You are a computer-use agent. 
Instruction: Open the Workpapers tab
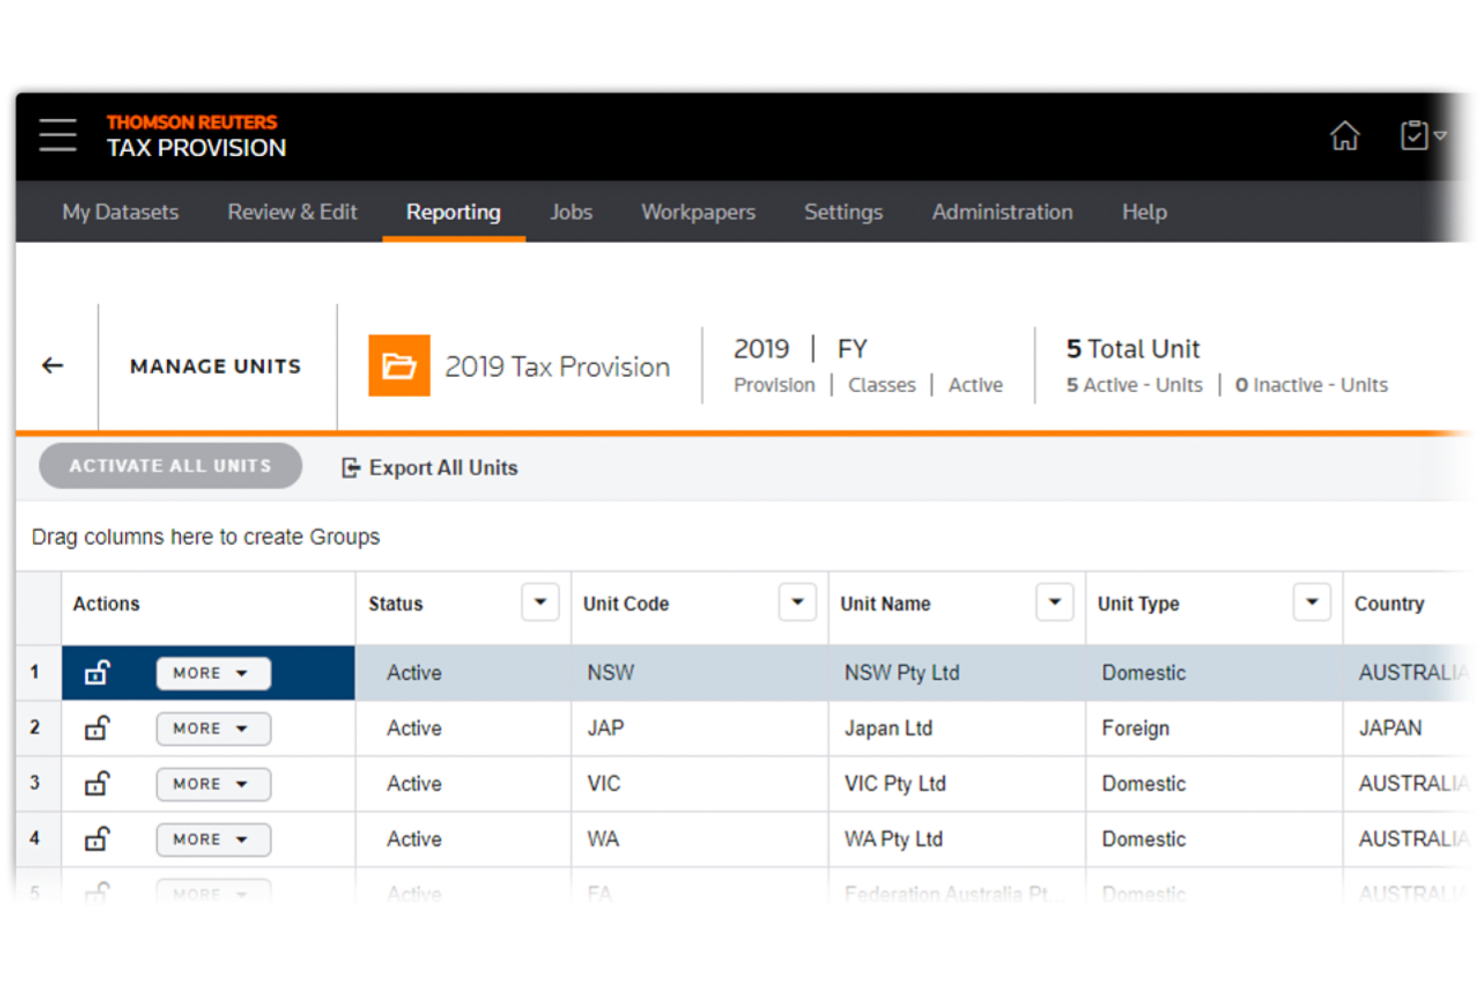point(698,212)
